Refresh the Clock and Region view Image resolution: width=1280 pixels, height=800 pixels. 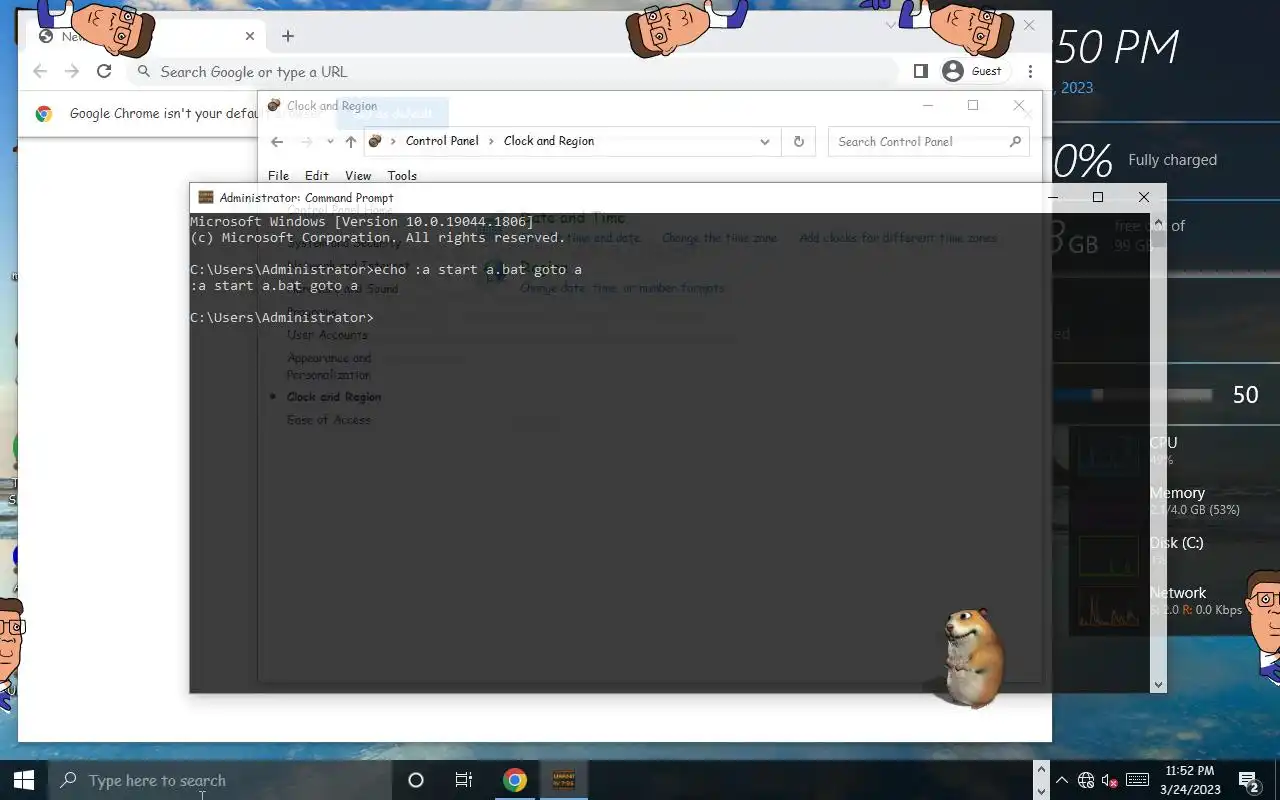799,142
